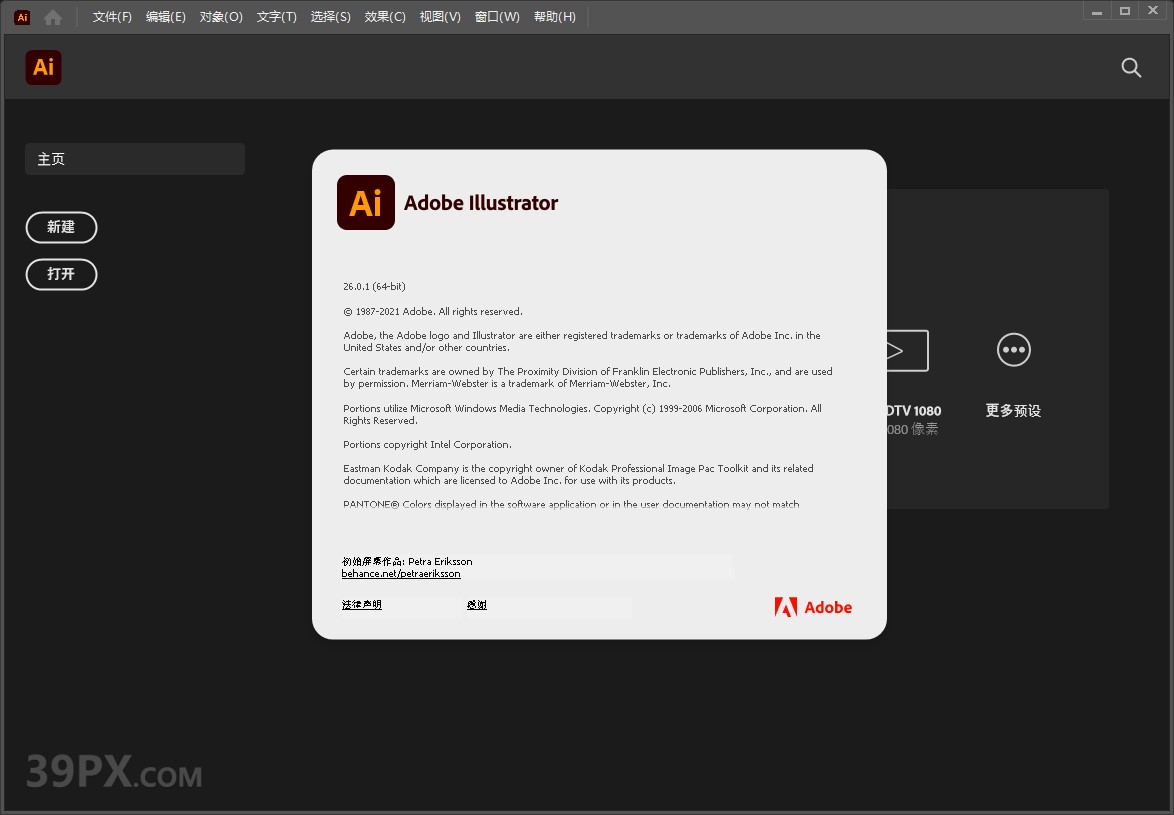
Task: Open the 视图(V) menu
Action: (440, 16)
